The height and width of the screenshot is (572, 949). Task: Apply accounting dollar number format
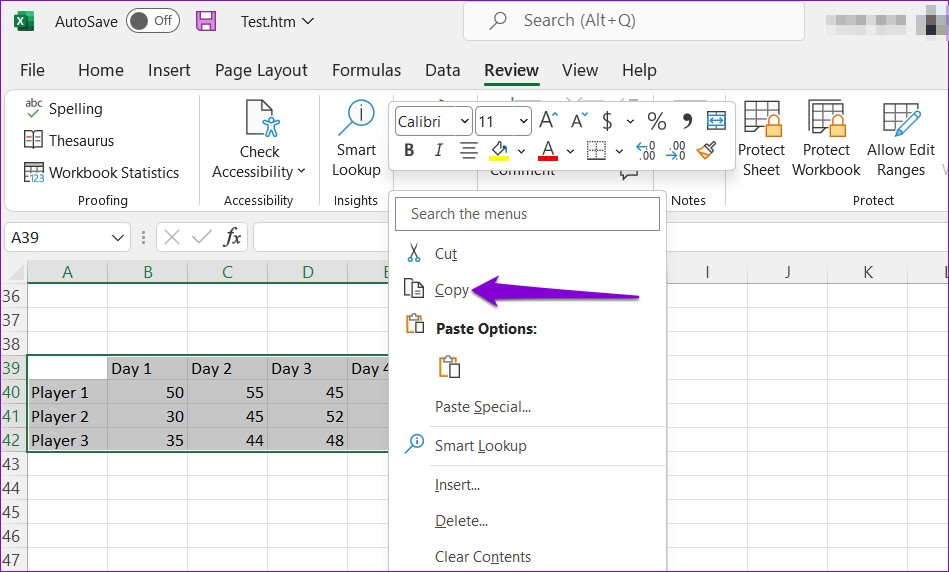pos(607,121)
